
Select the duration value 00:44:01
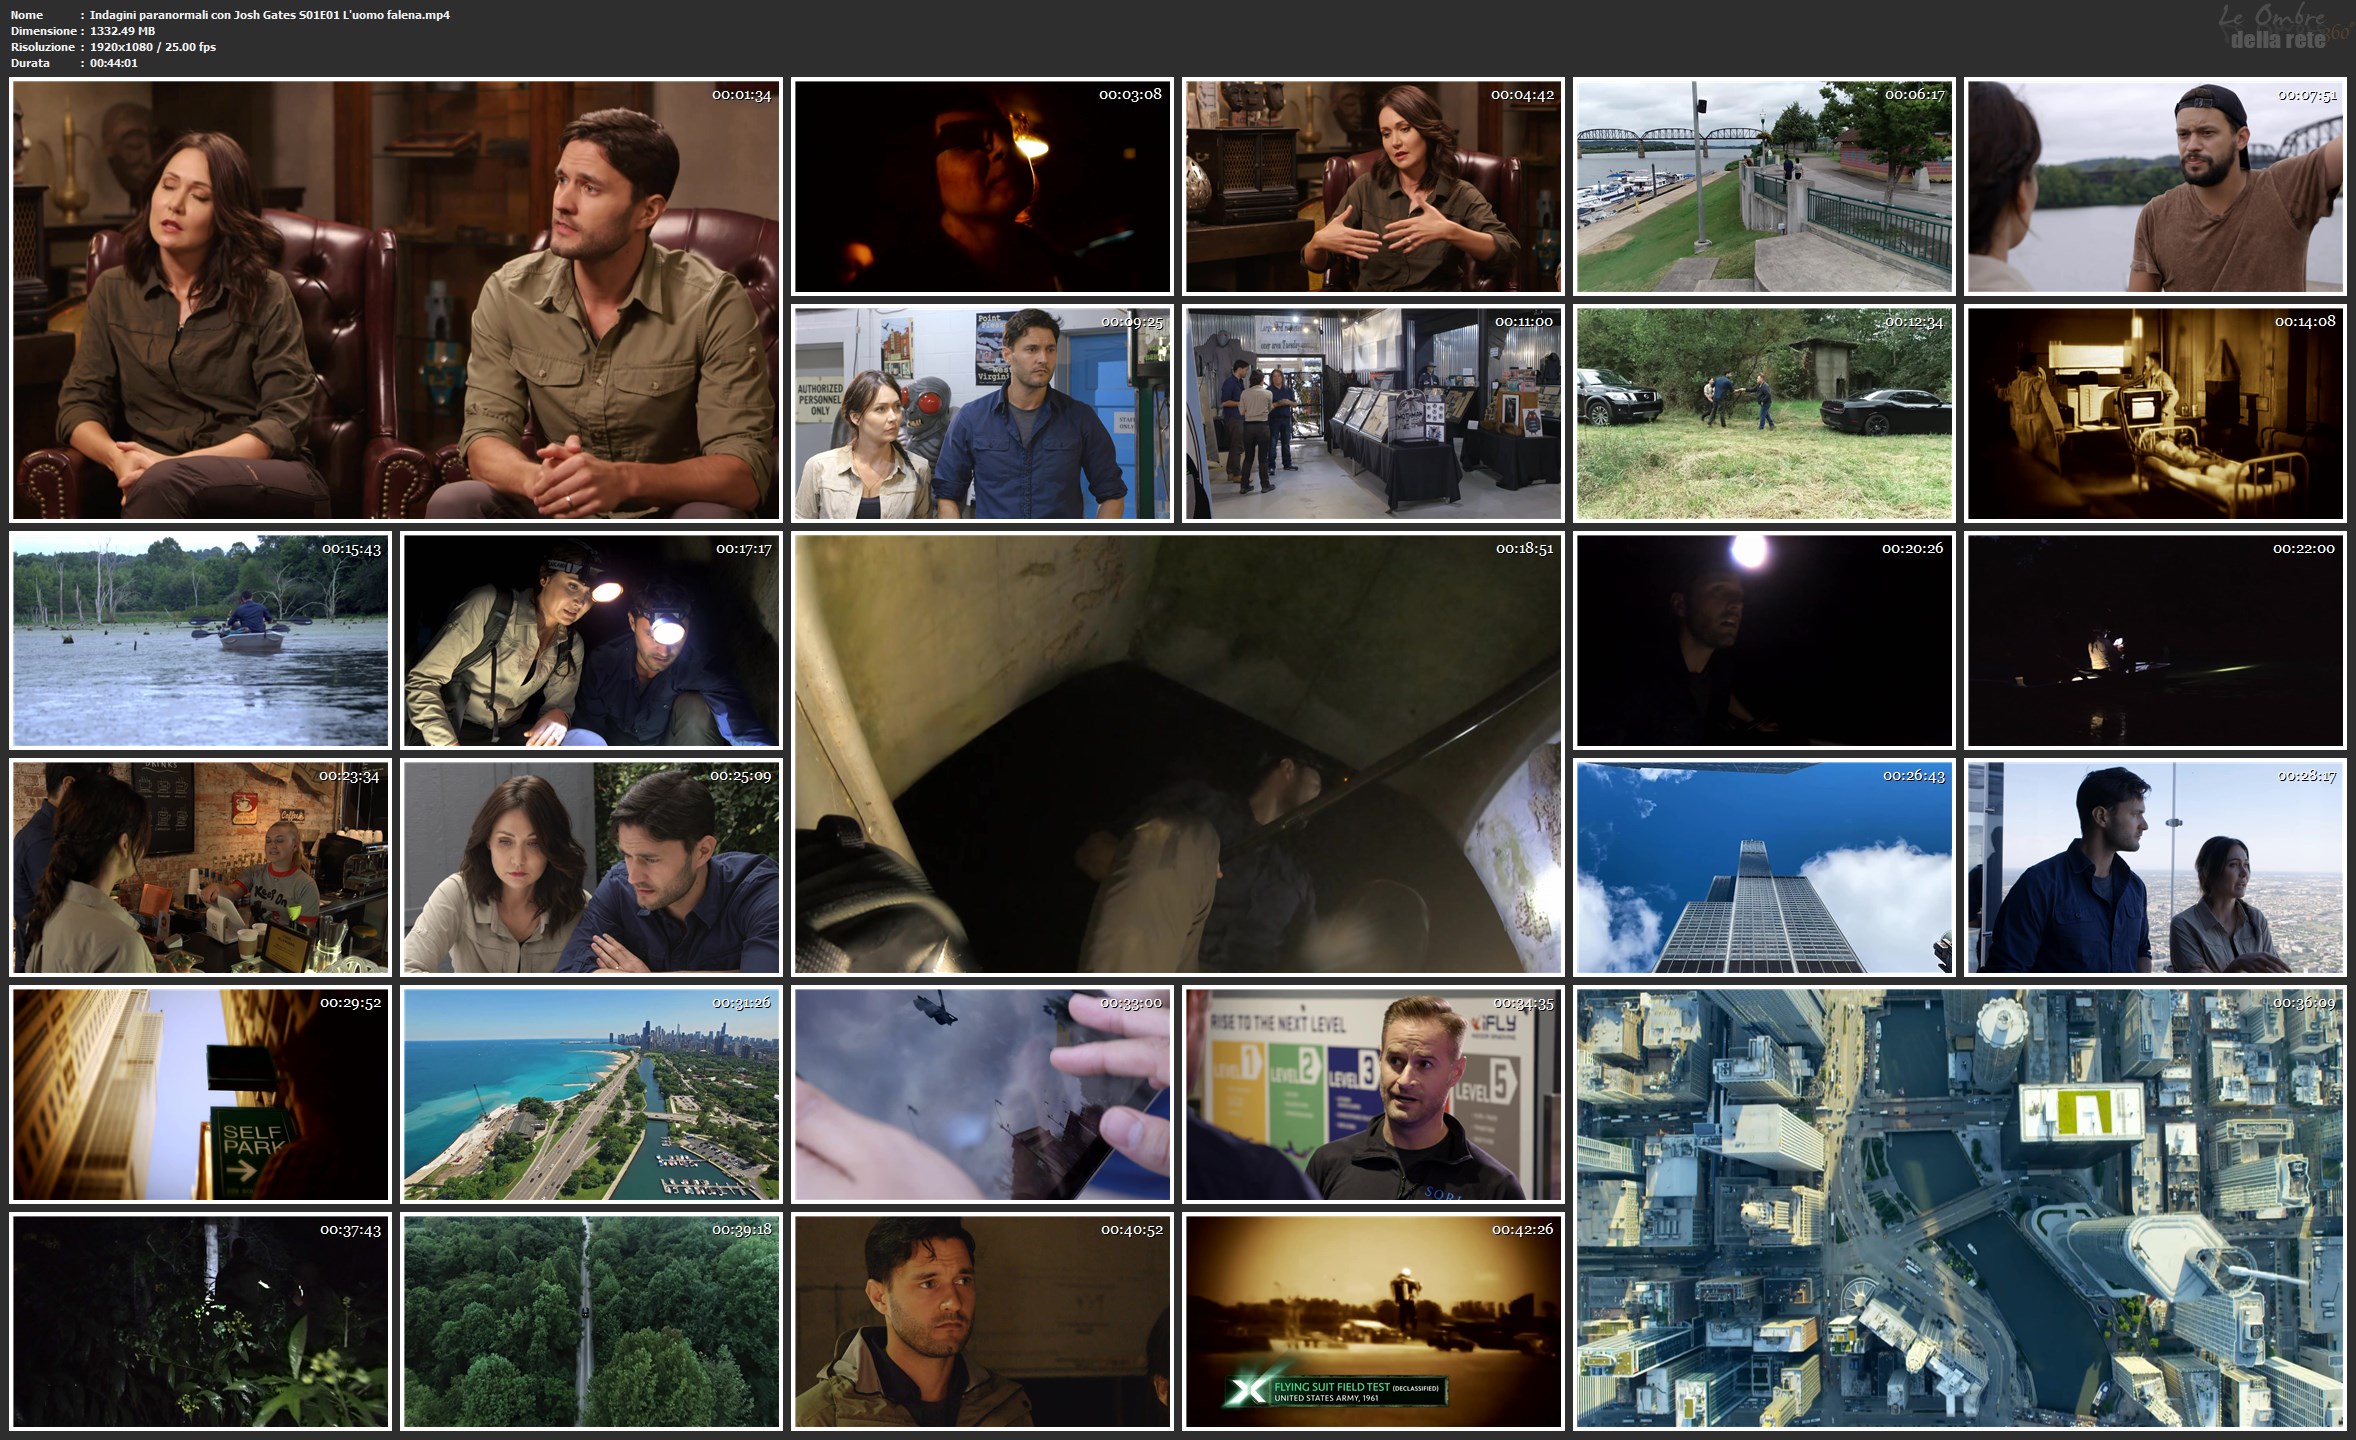point(114,63)
